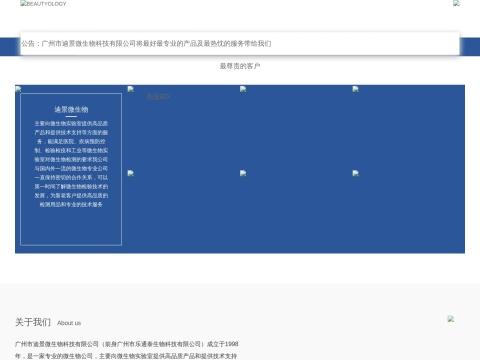Click the broken image icon beside the About us section
480x360 pixels.
point(451,319)
